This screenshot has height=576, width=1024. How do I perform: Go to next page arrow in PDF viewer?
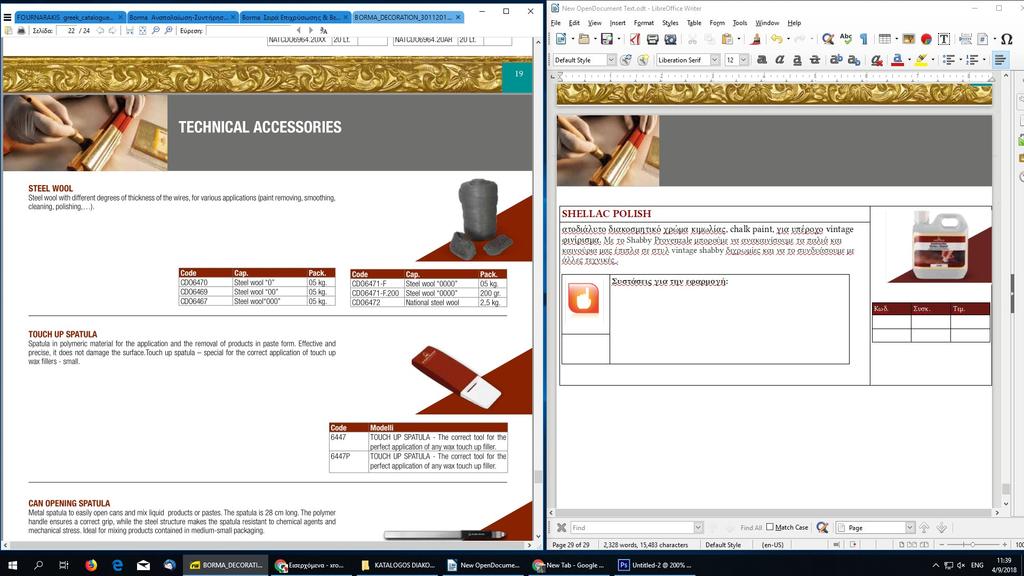(112, 31)
